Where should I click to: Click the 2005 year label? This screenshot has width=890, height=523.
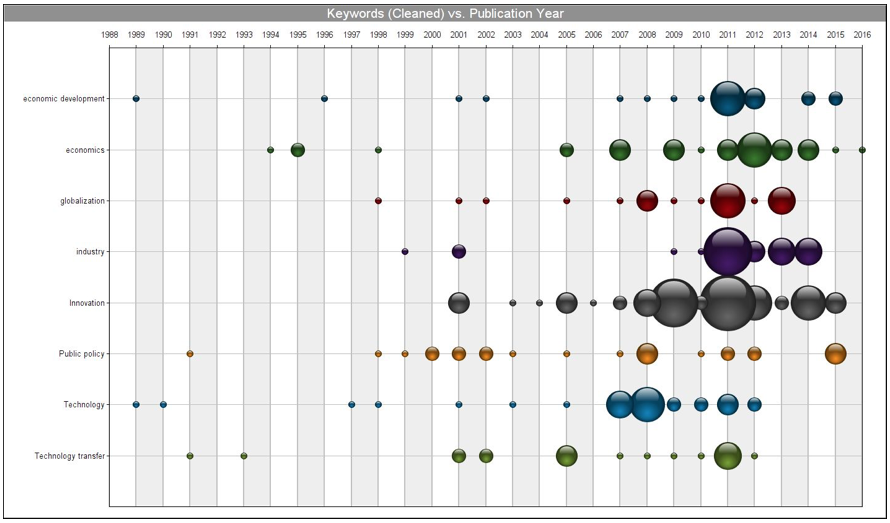point(566,35)
